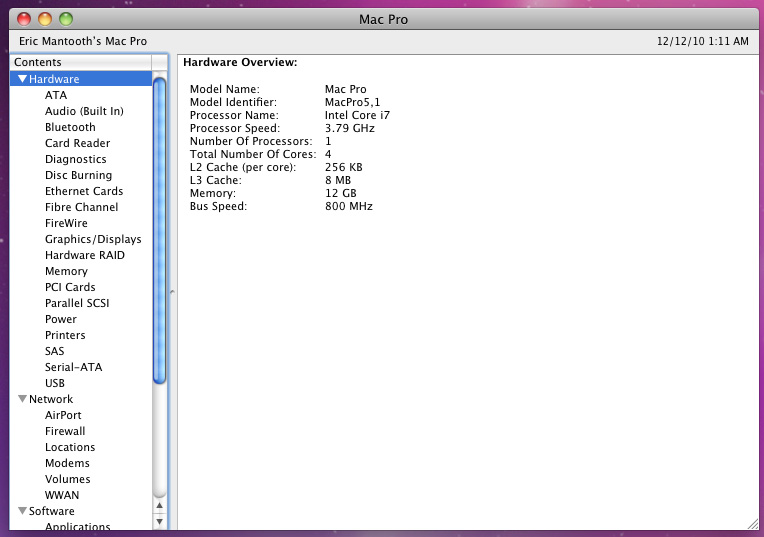Screen dimensions: 764x537
Task: Click the green zoom window button
Action: point(66,19)
